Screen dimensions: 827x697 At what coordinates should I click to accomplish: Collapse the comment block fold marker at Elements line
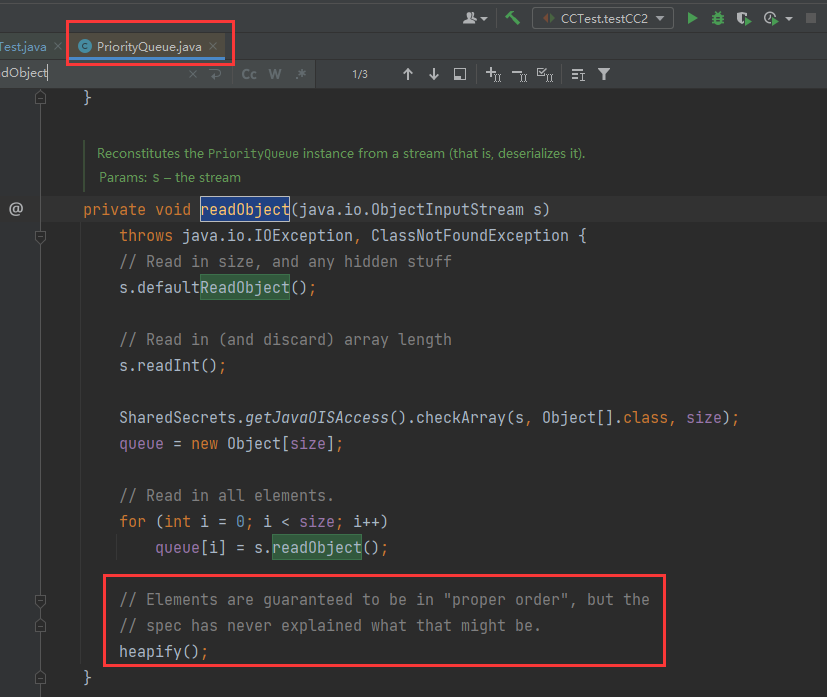click(x=41, y=600)
